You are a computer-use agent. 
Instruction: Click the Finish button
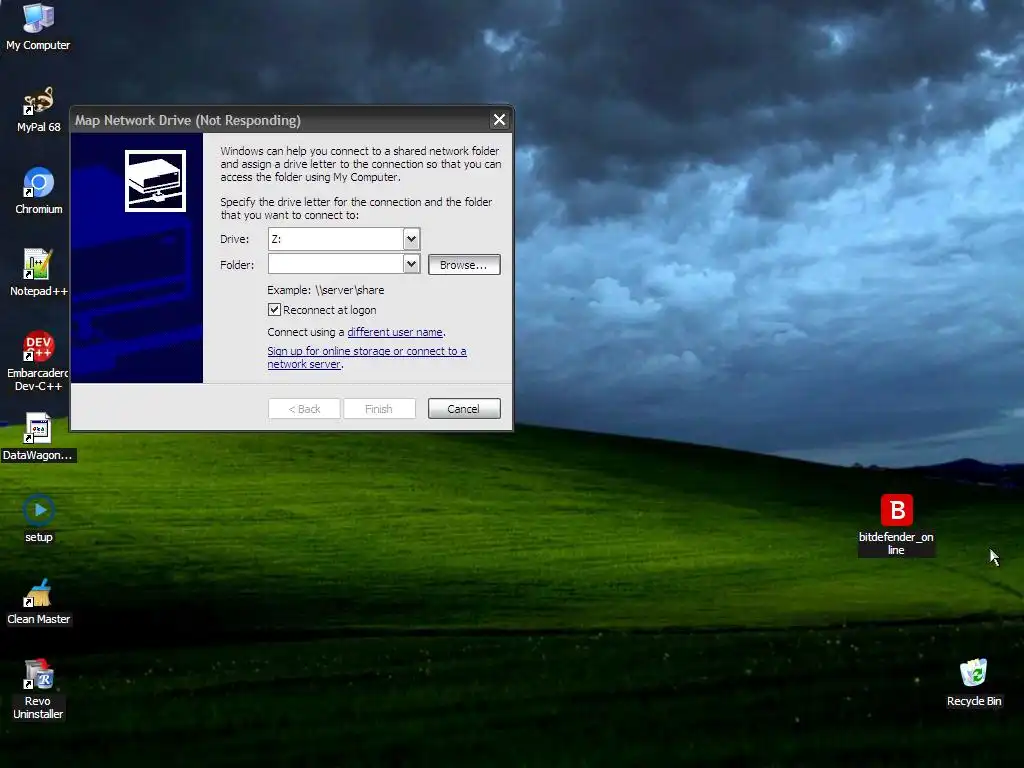[x=379, y=409]
